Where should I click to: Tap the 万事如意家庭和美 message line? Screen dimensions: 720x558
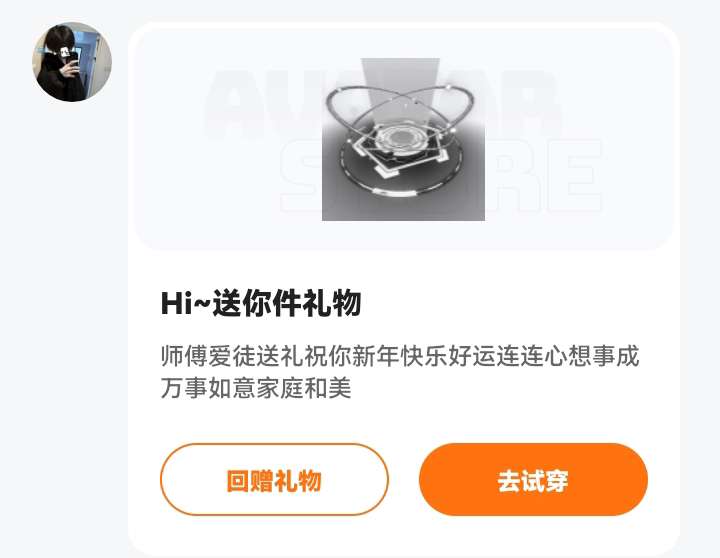[256, 388]
